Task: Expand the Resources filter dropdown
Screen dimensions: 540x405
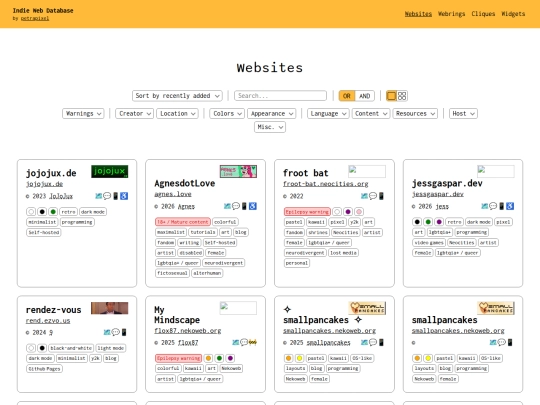Action: click(x=415, y=114)
